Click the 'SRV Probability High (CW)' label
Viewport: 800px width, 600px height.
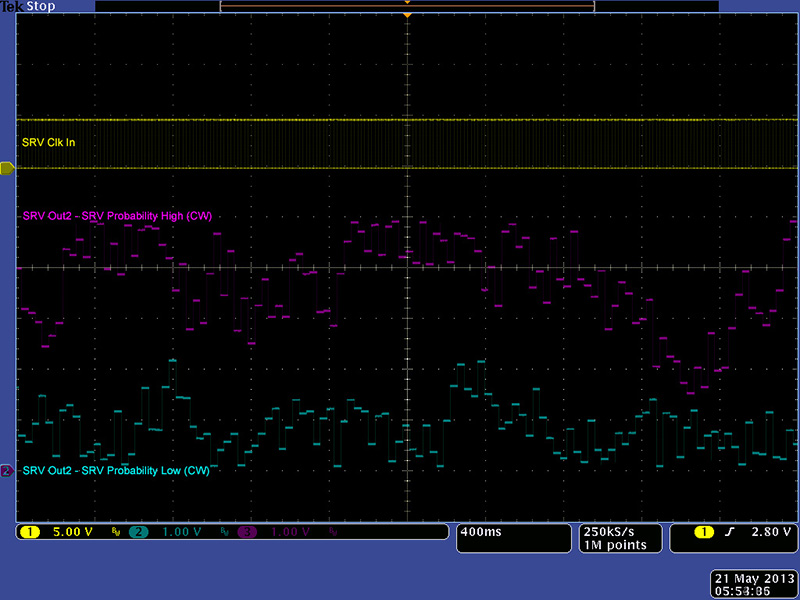116,216
